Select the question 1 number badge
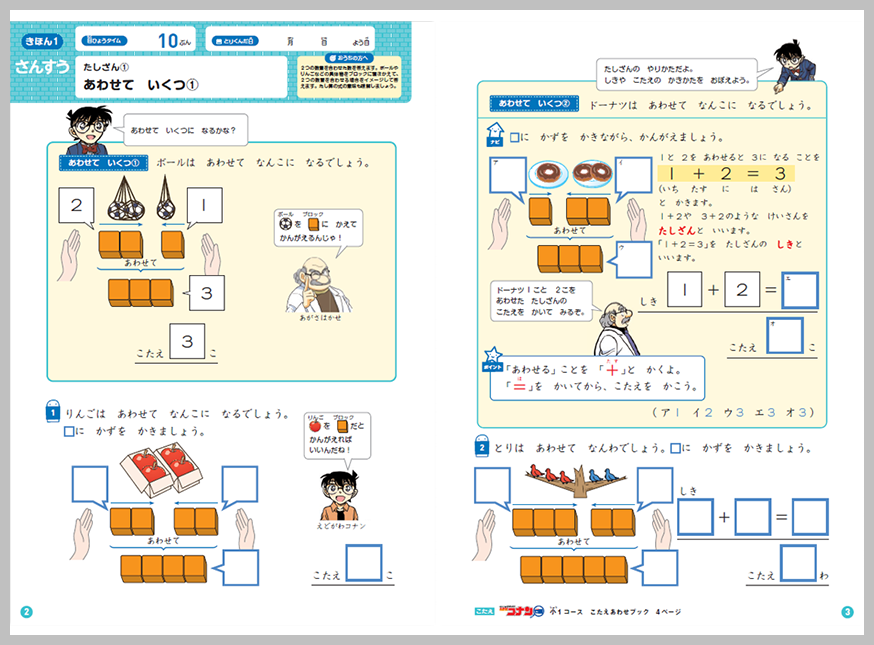Screen dimensions: 874x645 (x=52, y=410)
